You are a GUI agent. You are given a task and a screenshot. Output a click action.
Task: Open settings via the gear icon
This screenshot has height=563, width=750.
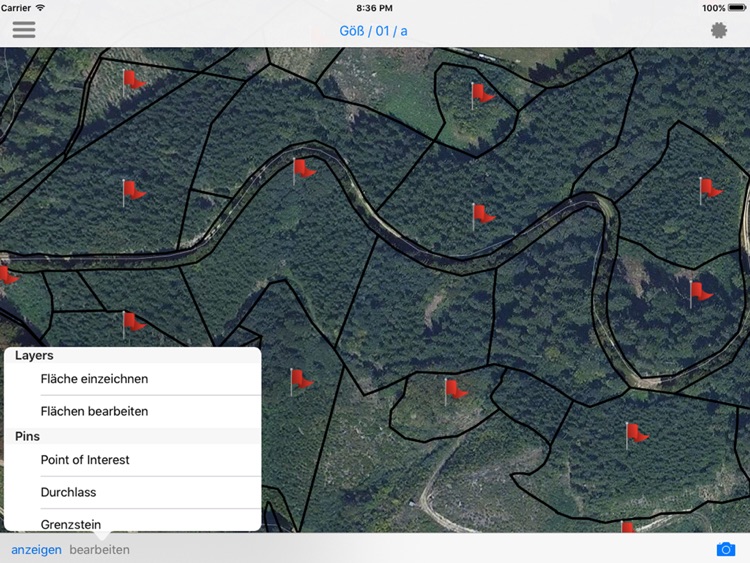pyautogui.click(x=718, y=30)
